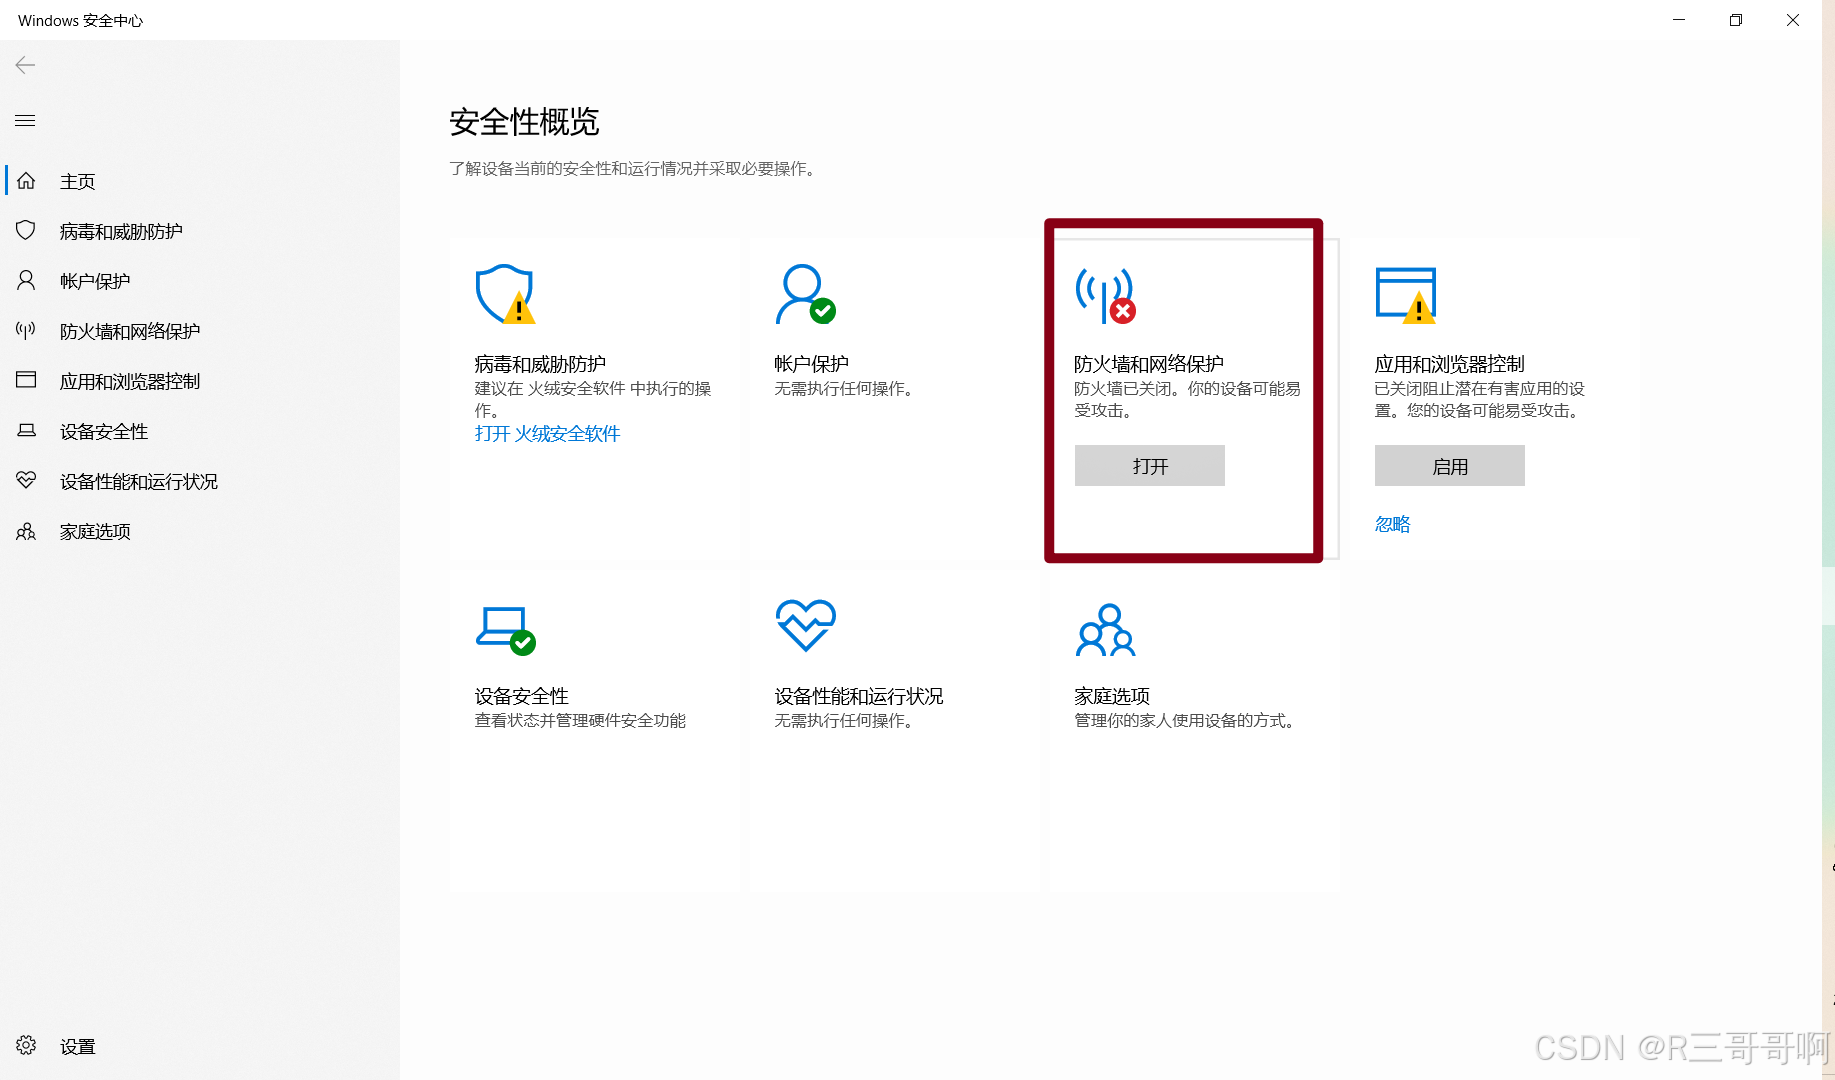Viewport: 1835px width, 1080px height.
Task: Open 病毒和威胁防护 in the sidebar
Action: [x=121, y=231]
